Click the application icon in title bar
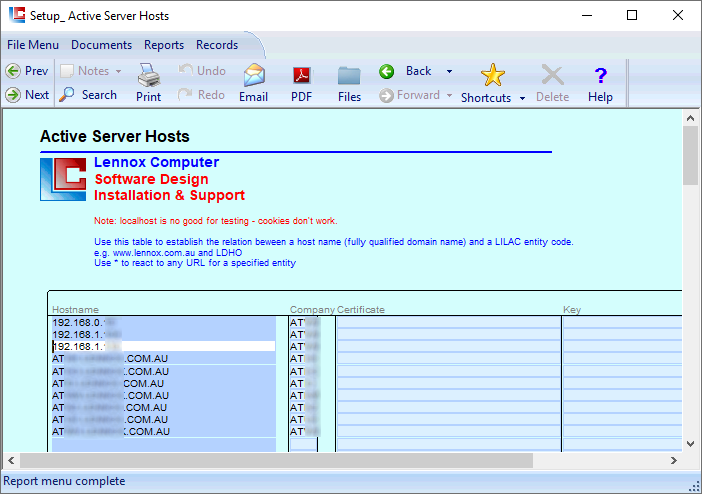The image size is (702, 494). pos(17,15)
